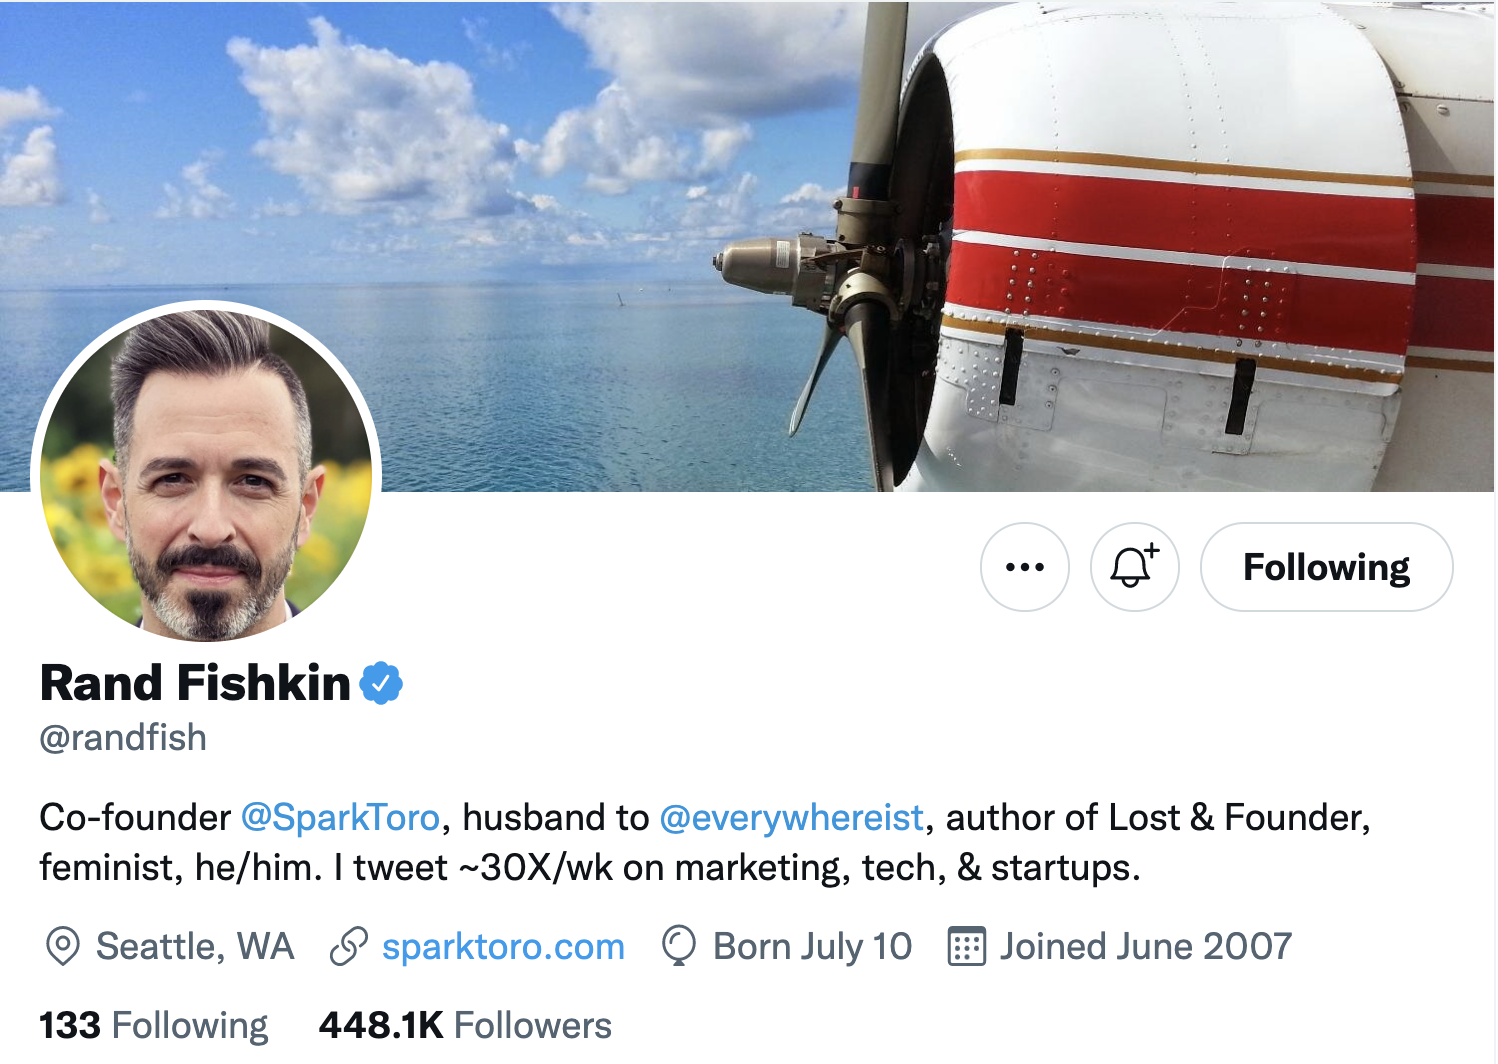Open the three-dots more options menu
The height and width of the screenshot is (1064, 1498).
click(1025, 567)
